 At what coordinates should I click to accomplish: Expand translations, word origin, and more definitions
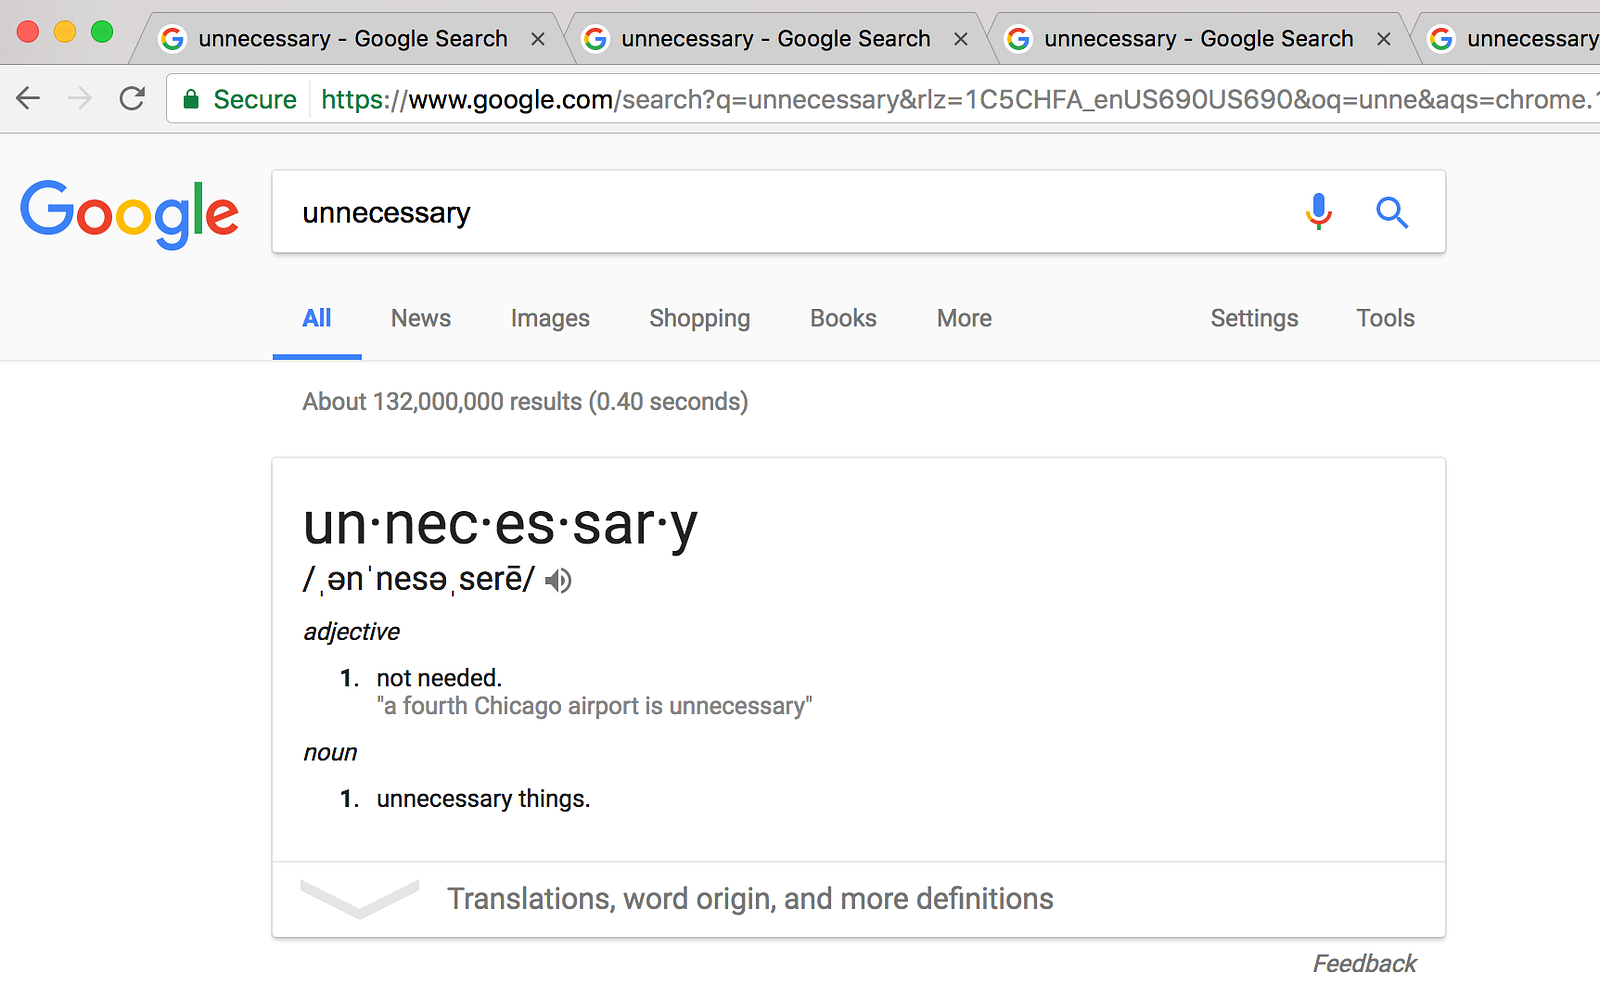tap(749, 898)
